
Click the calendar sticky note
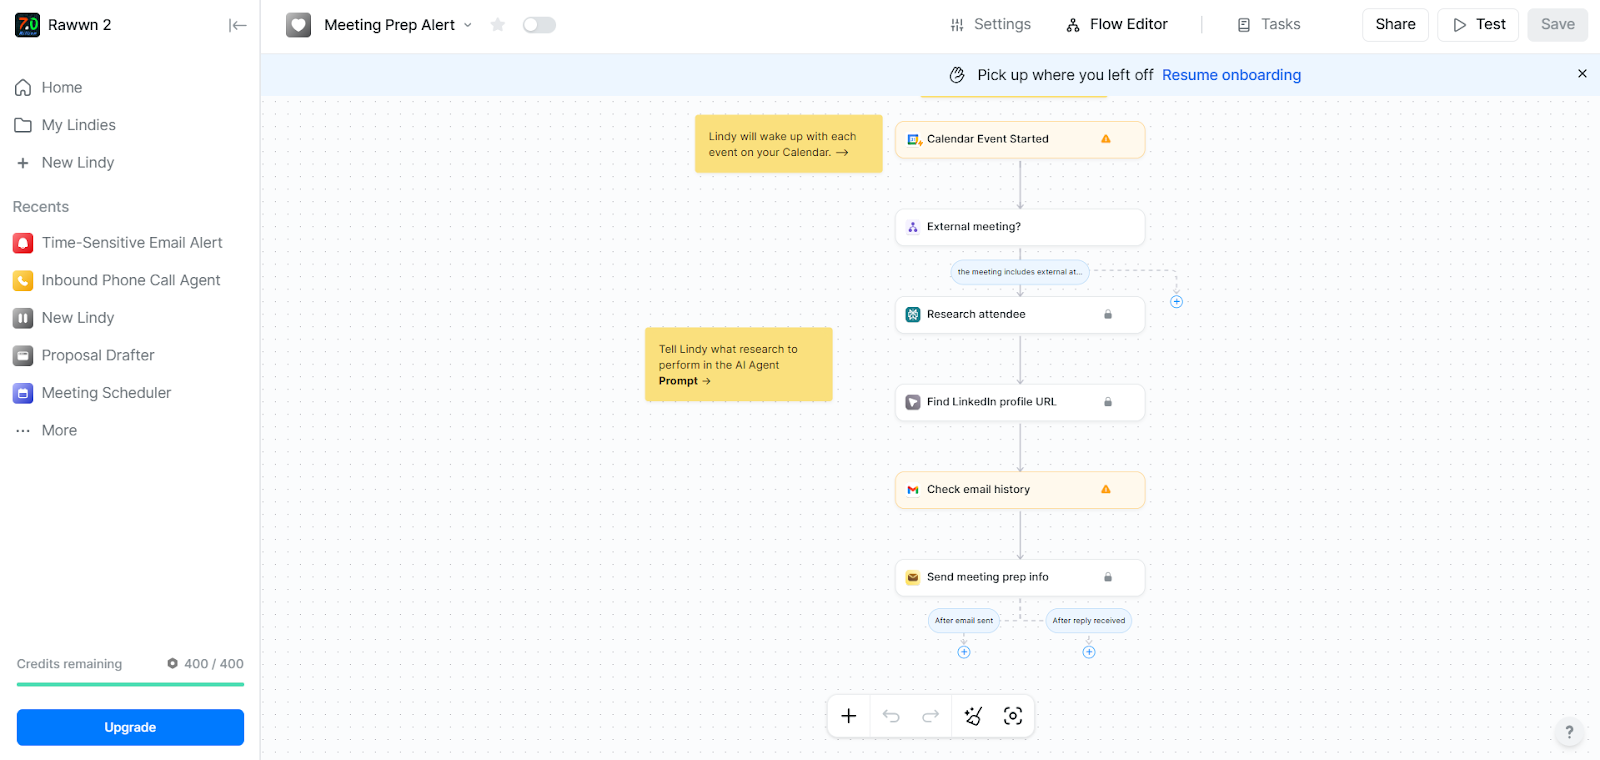[x=788, y=144]
